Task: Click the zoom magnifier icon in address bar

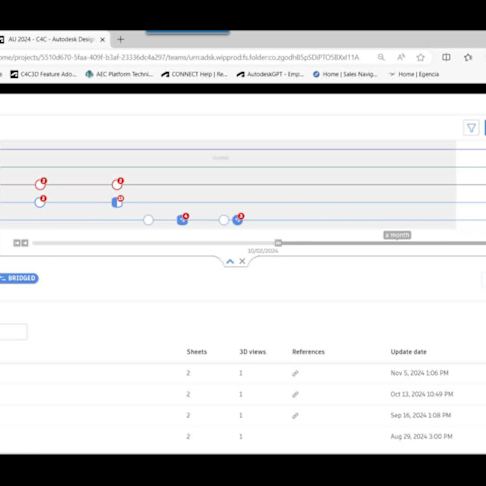Action: (x=381, y=57)
